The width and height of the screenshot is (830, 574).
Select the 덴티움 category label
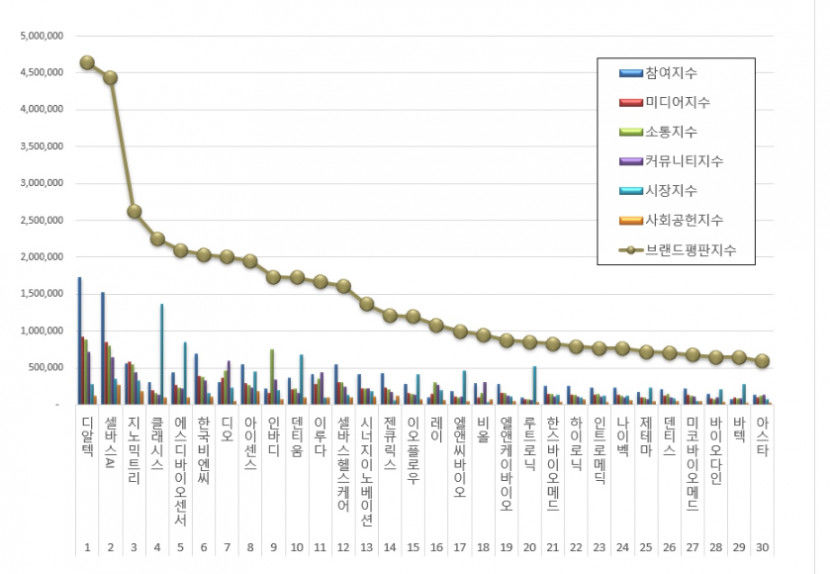pyautogui.click(x=297, y=436)
